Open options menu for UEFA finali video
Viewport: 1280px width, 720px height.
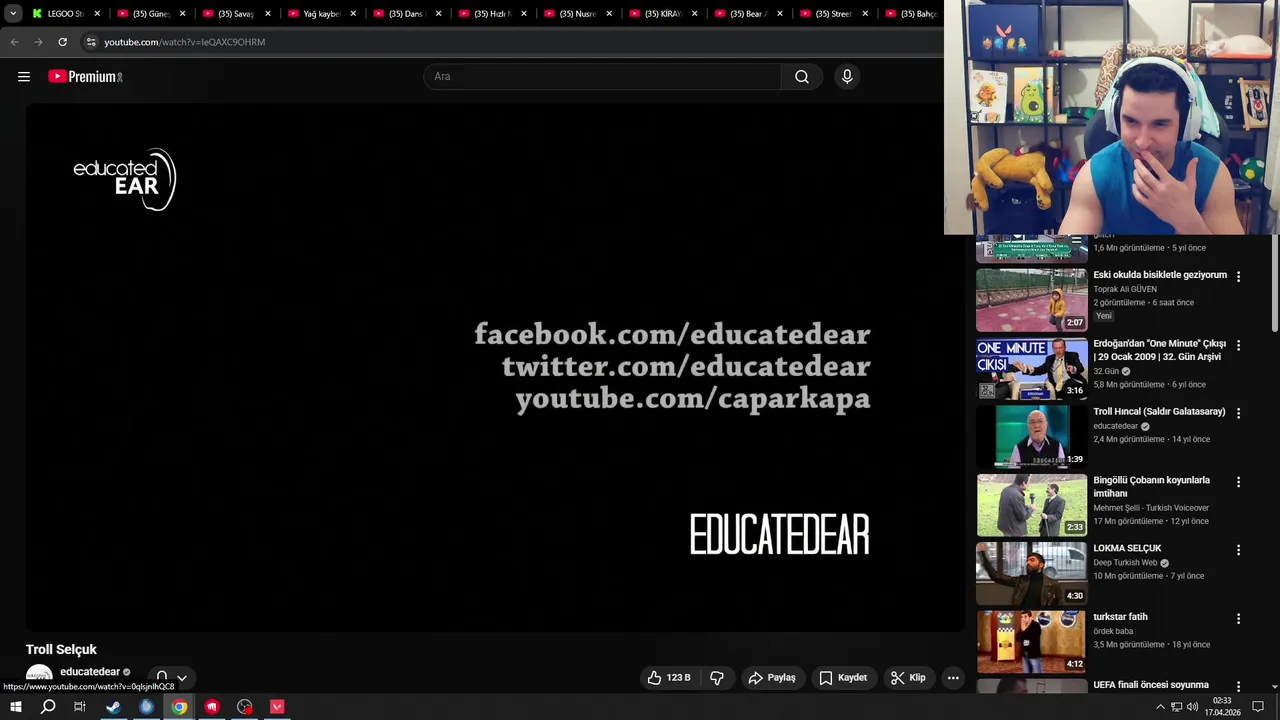[x=1238, y=686]
